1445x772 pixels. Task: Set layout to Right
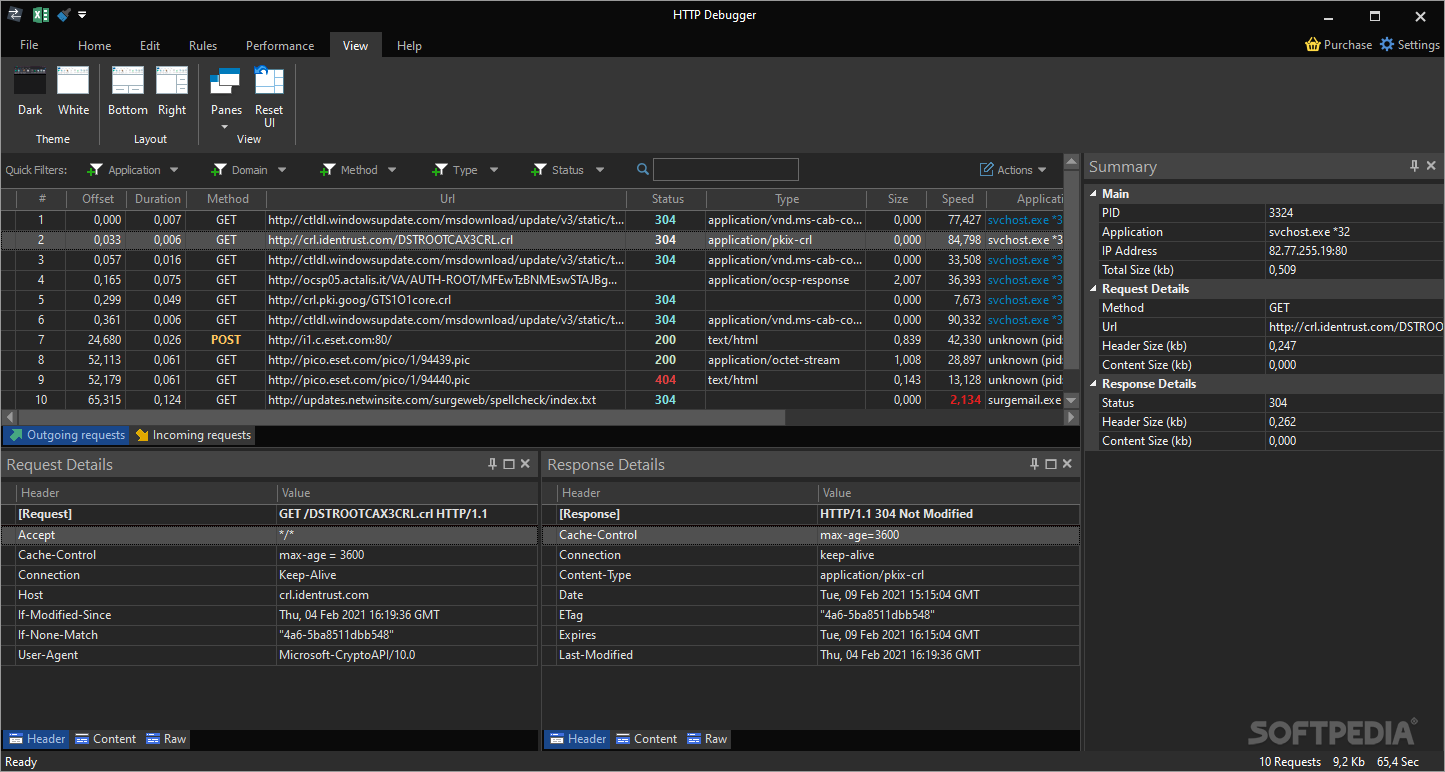click(172, 92)
